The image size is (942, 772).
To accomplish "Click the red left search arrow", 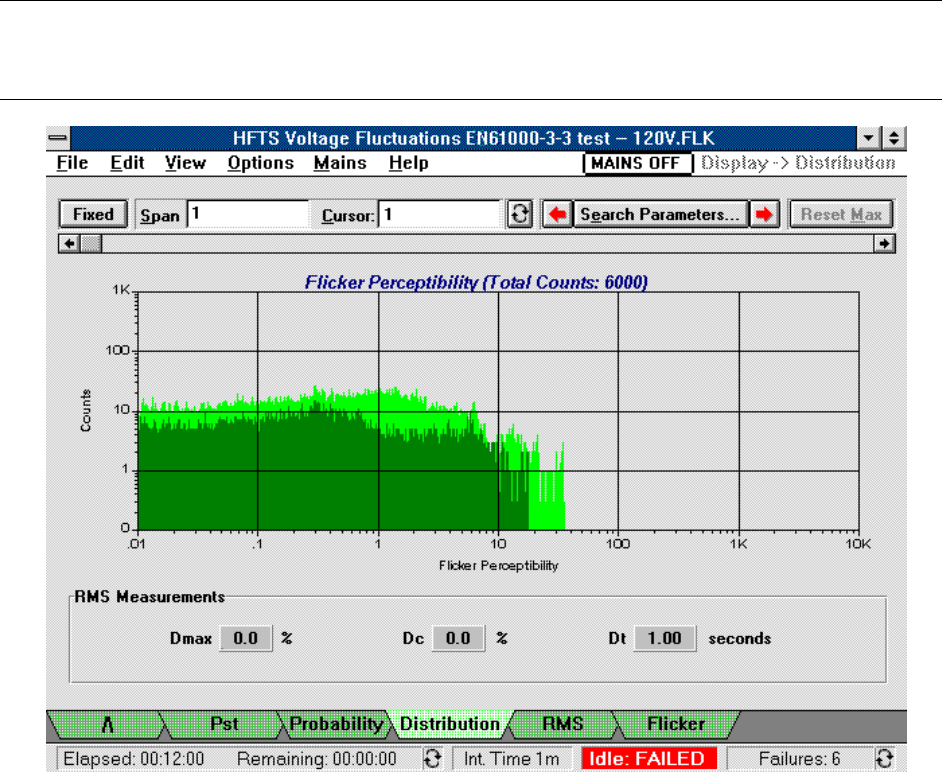I will 556,214.
